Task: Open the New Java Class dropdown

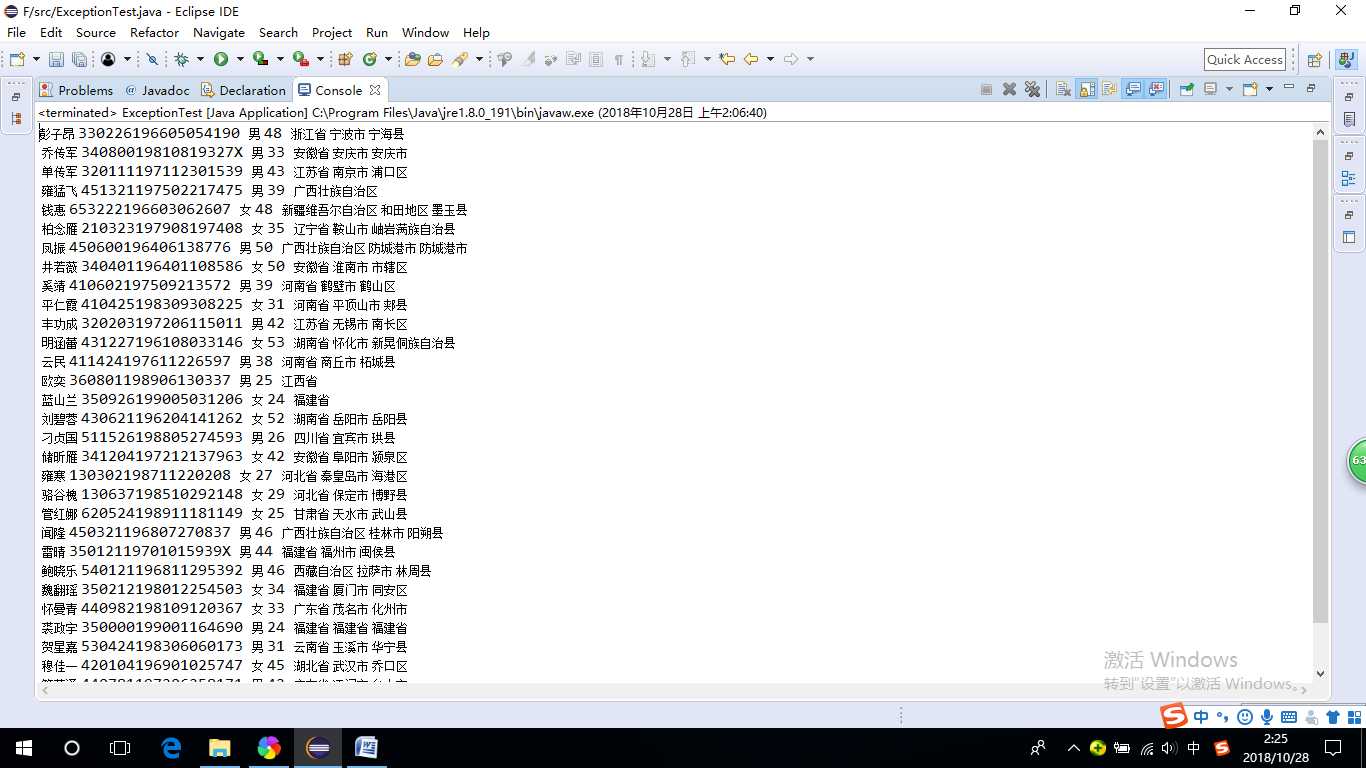Action: (x=388, y=59)
